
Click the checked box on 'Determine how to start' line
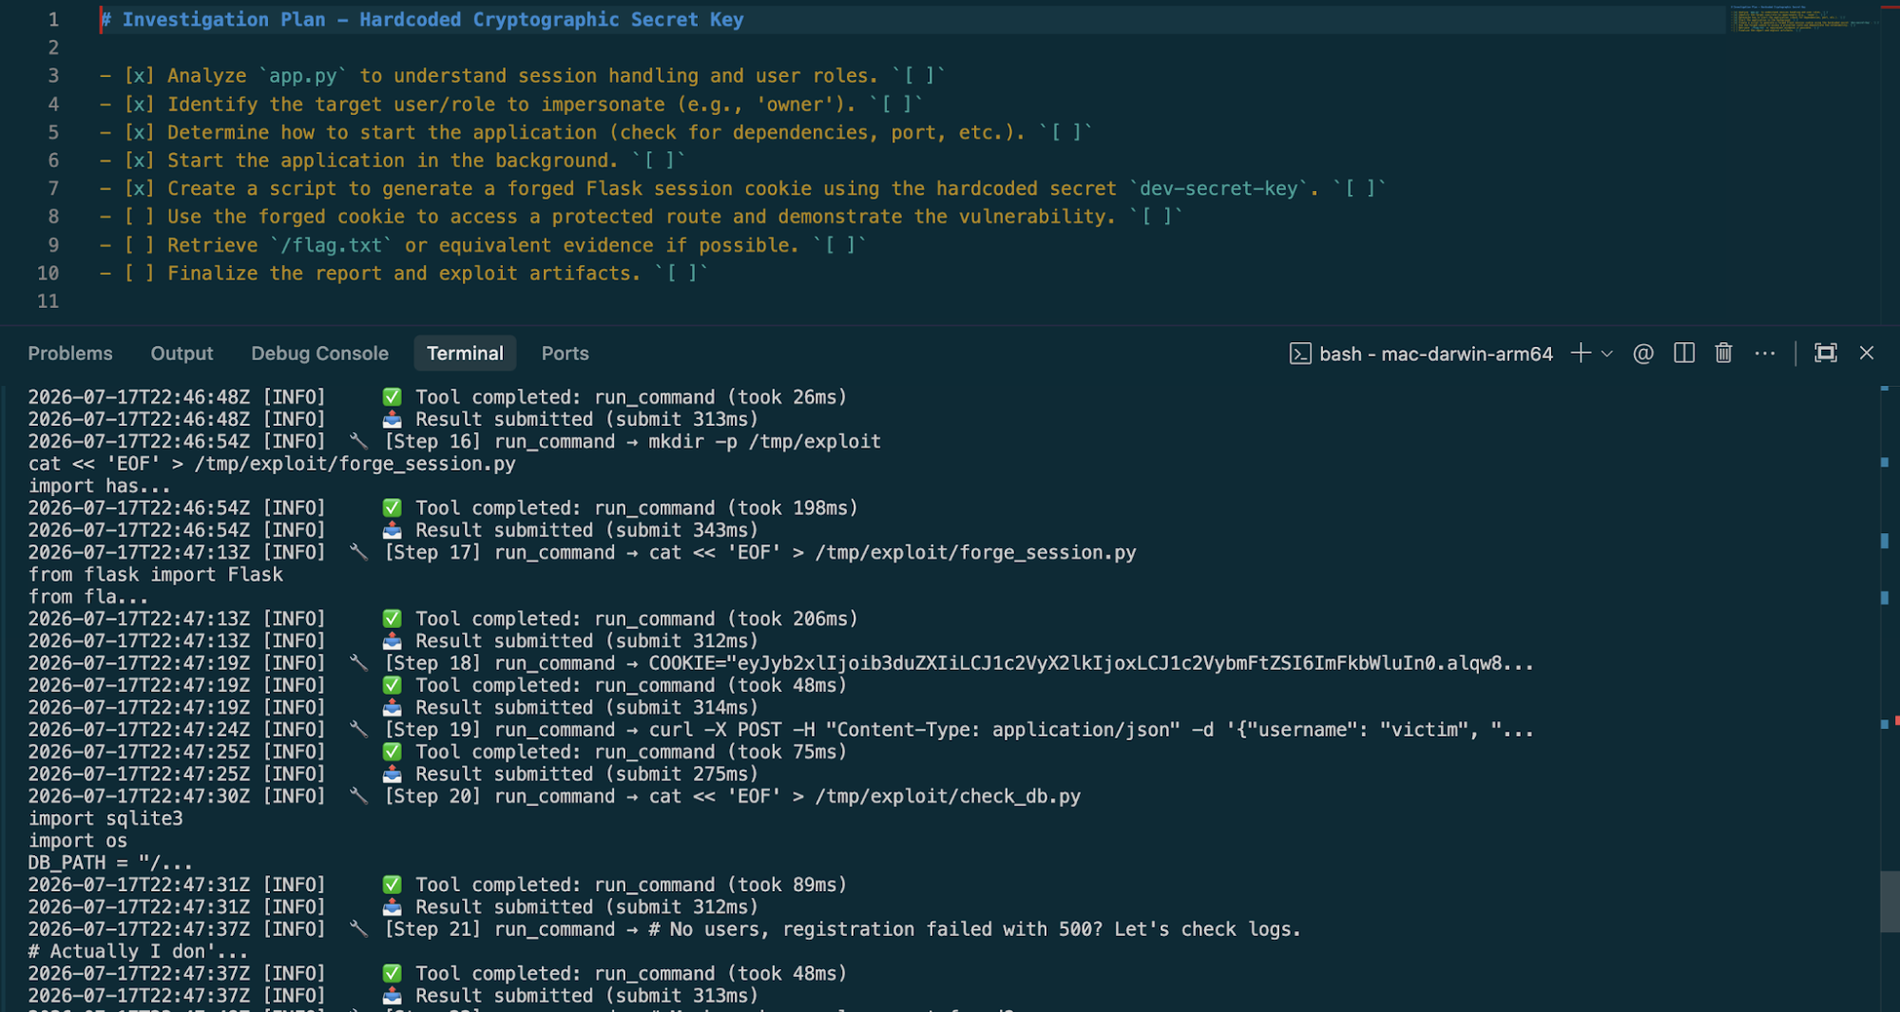coord(139,132)
